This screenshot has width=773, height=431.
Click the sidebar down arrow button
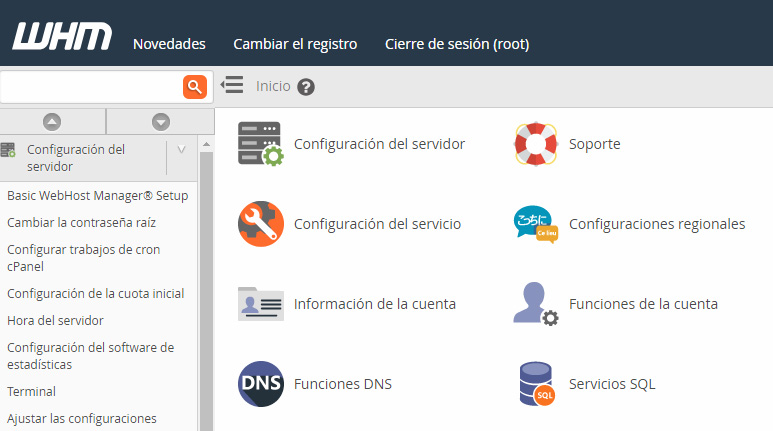pos(160,121)
